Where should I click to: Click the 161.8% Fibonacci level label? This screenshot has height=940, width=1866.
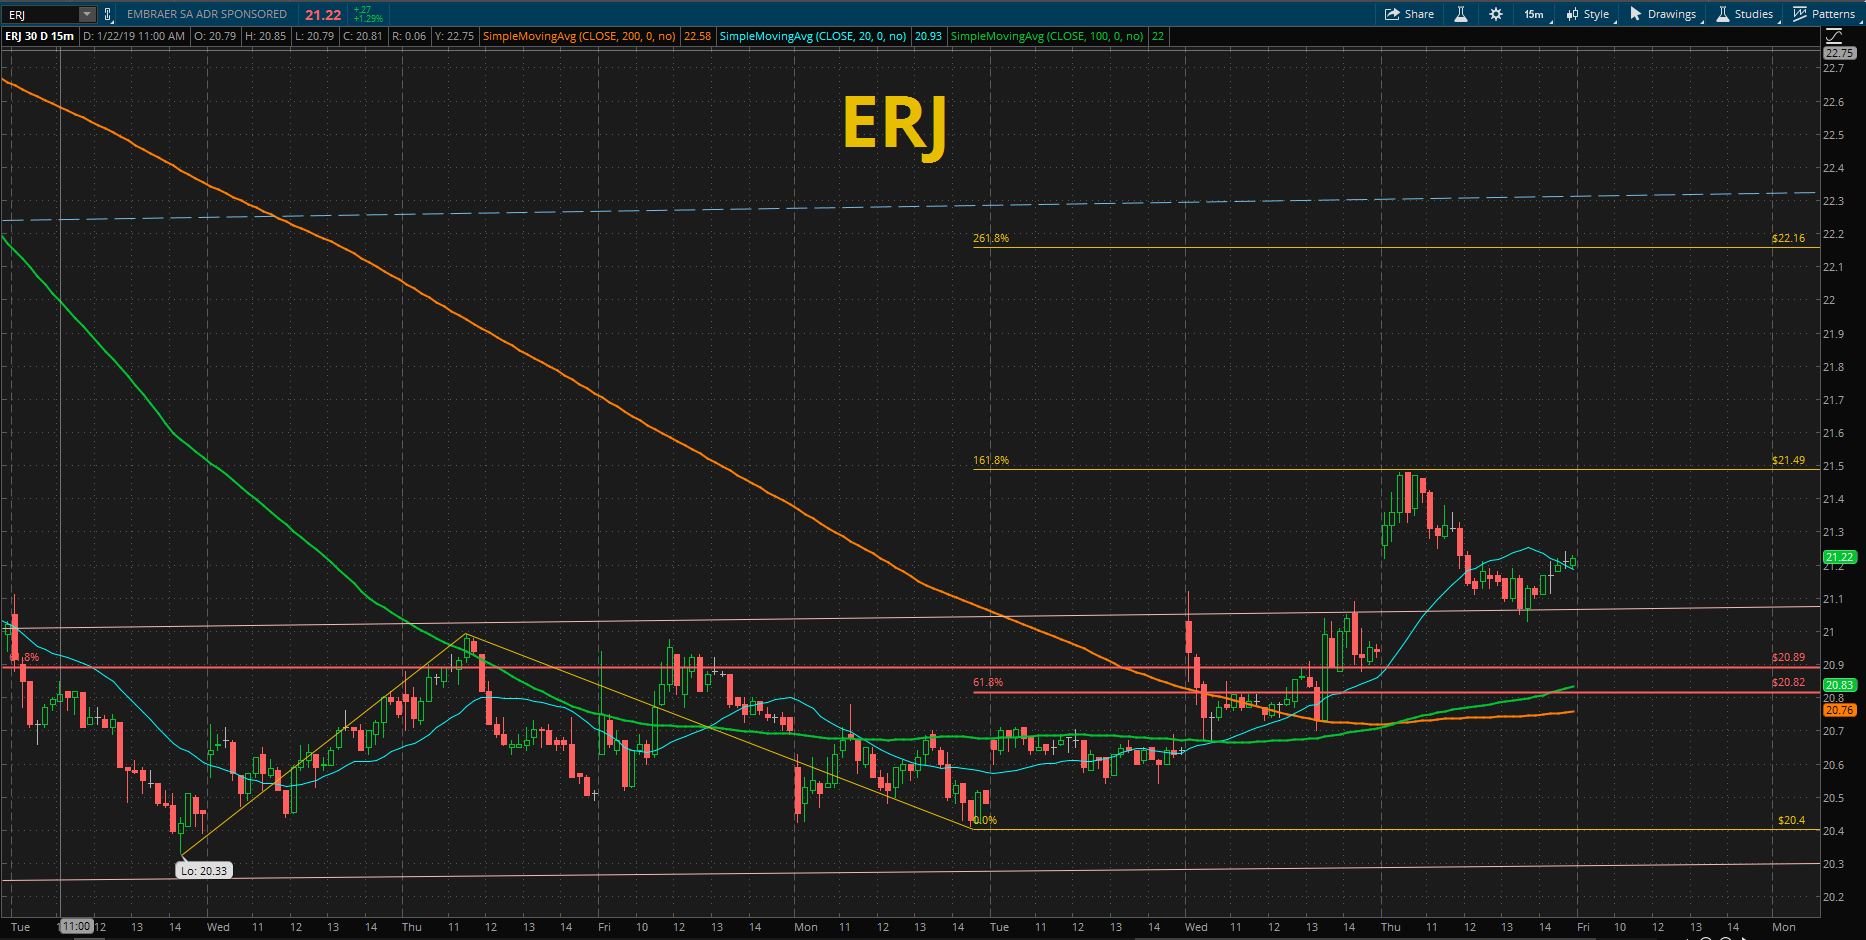[991, 461]
